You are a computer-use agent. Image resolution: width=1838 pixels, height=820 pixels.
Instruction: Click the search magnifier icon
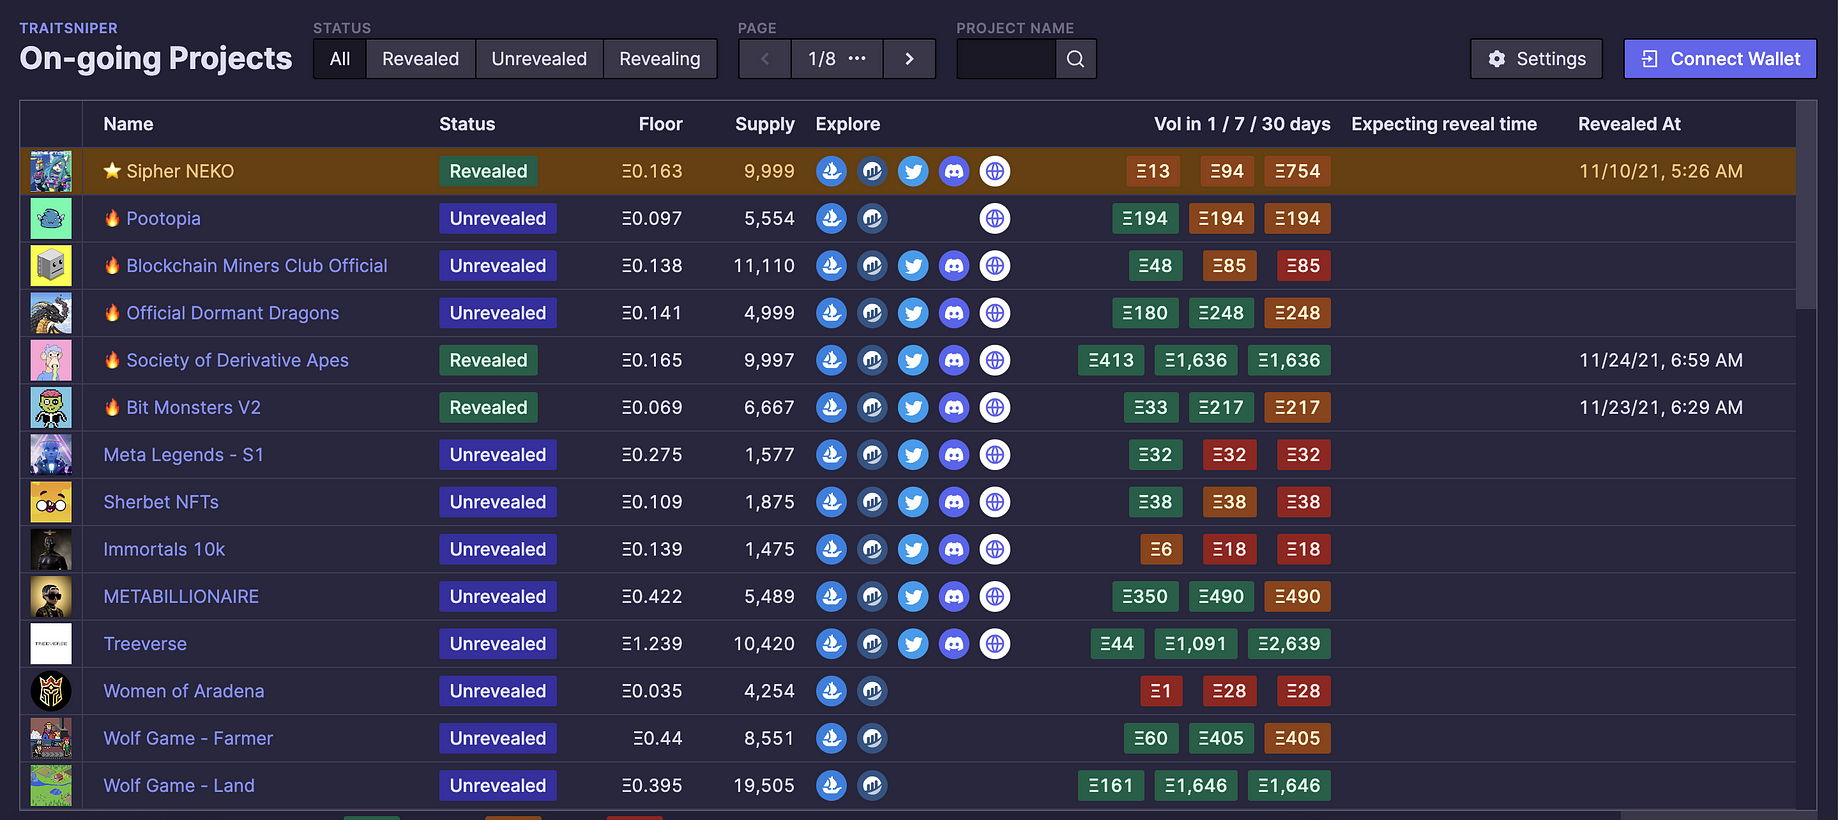[x=1076, y=59]
